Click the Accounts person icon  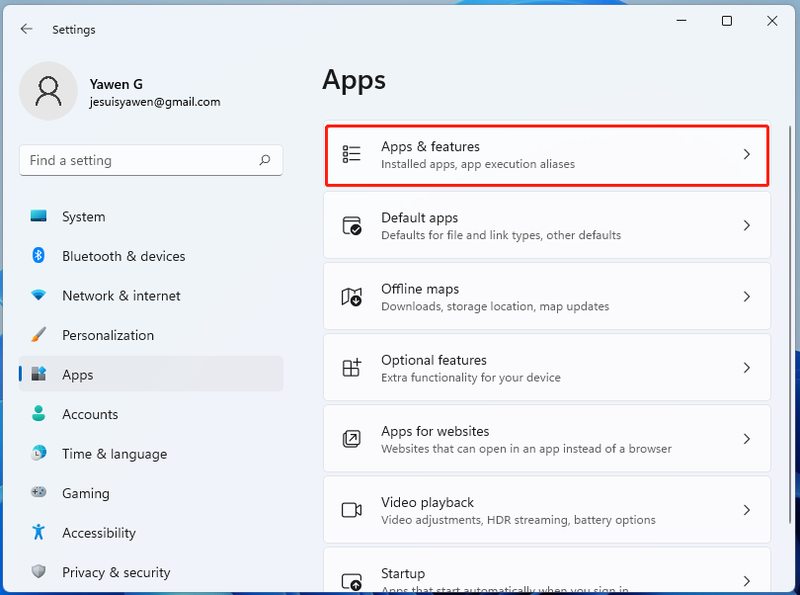pyautogui.click(x=38, y=413)
